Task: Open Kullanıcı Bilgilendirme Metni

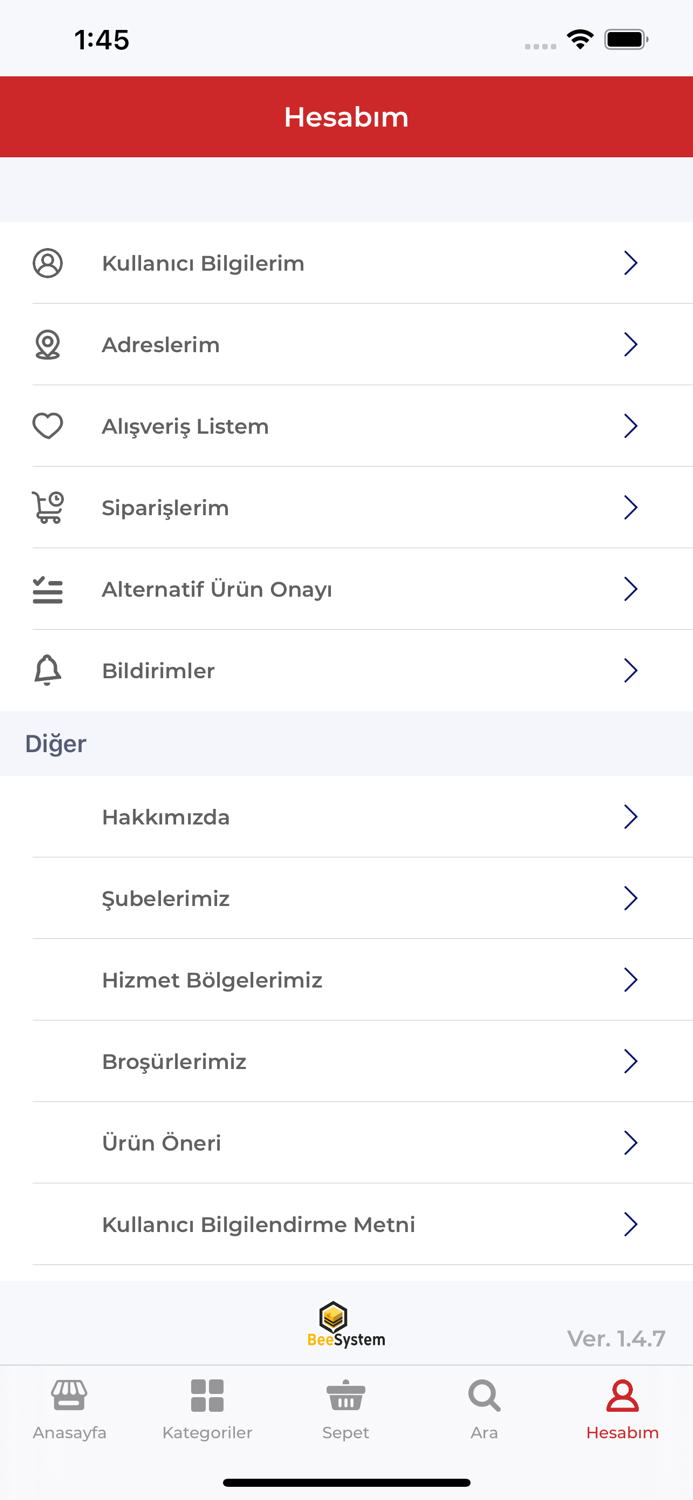Action: [x=258, y=1225]
